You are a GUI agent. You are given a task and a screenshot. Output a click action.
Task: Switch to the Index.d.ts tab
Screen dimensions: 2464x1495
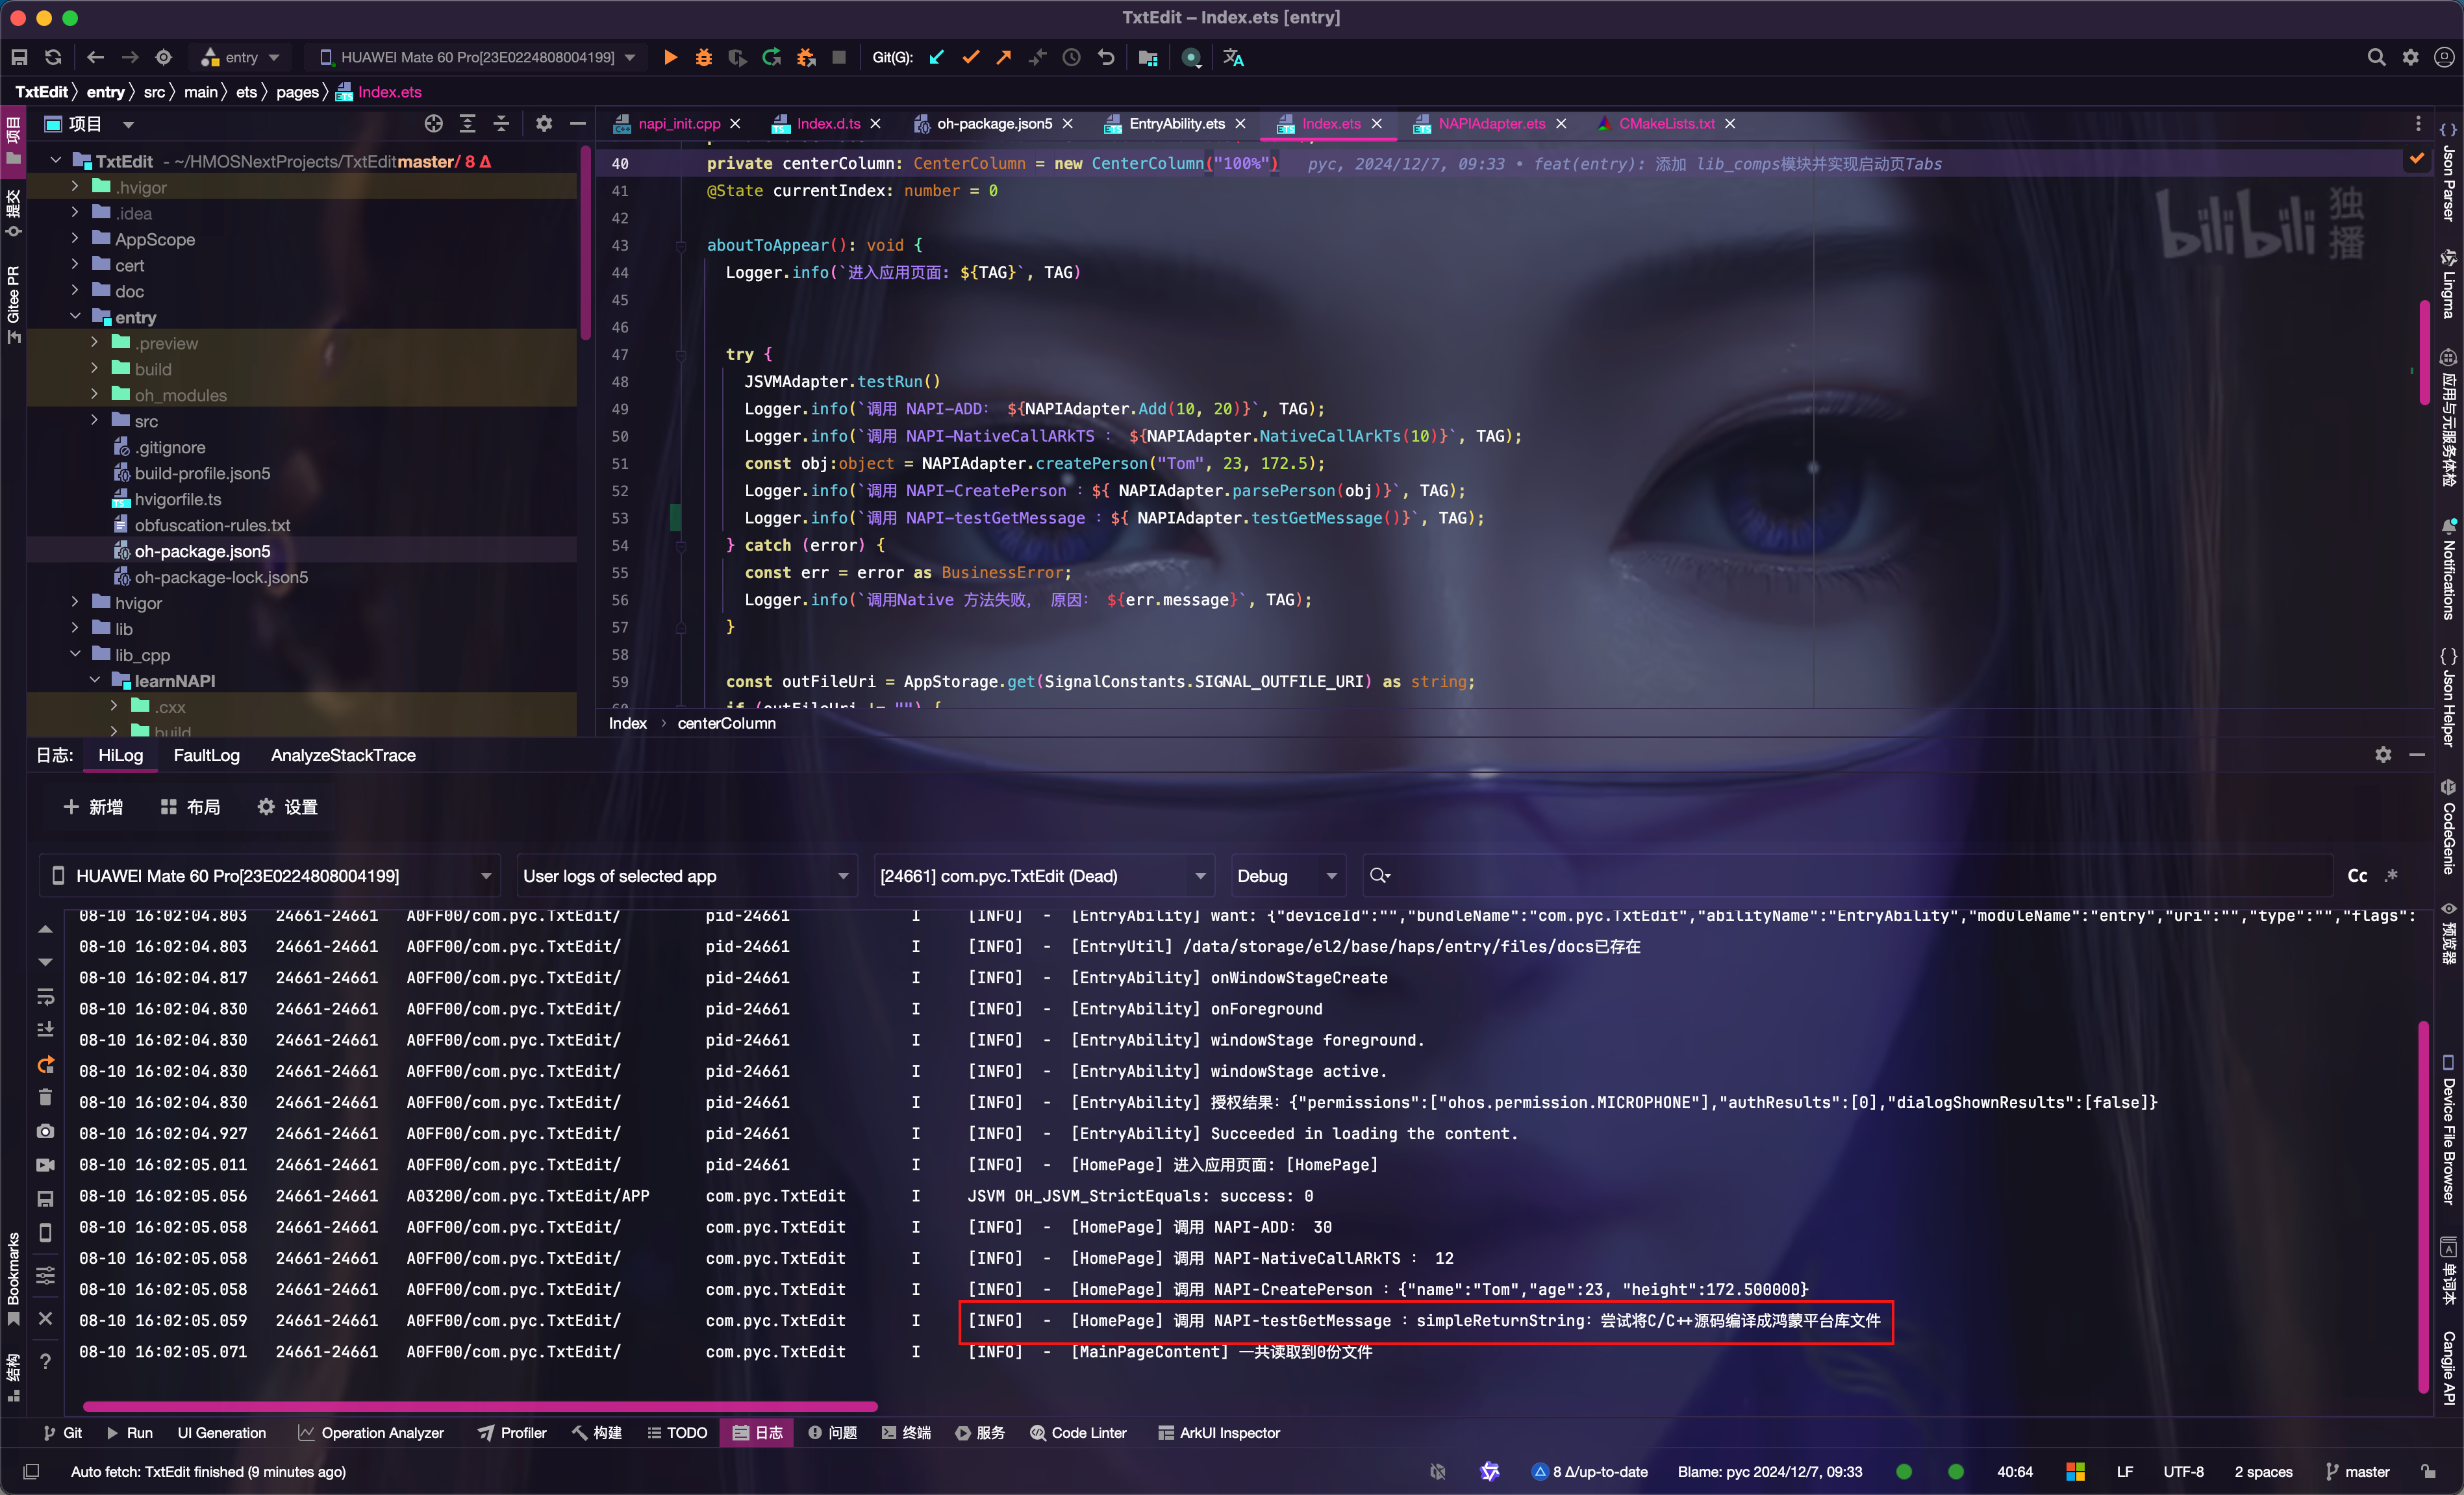pos(828,124)
